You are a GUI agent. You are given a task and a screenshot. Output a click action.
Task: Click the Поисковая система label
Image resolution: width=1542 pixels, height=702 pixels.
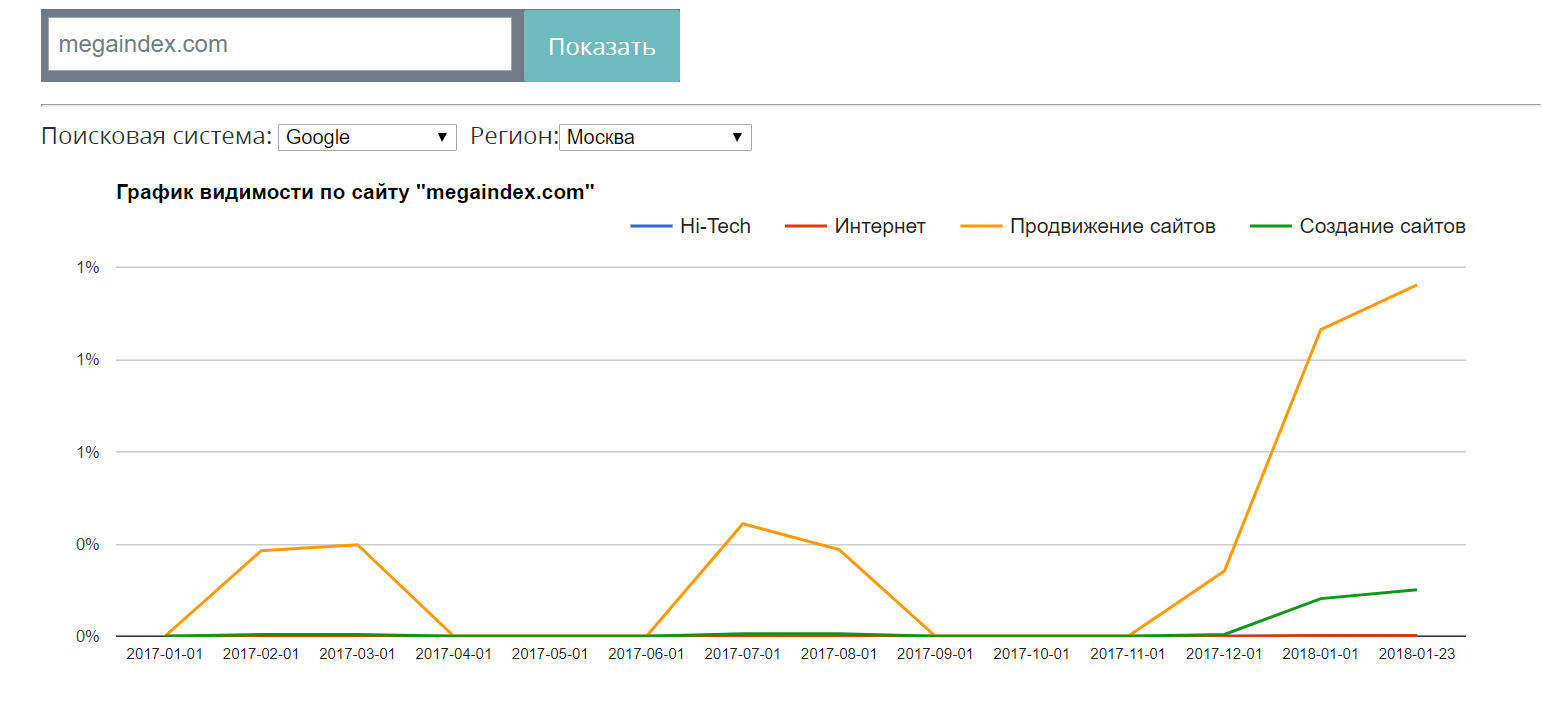pos(156,136)
